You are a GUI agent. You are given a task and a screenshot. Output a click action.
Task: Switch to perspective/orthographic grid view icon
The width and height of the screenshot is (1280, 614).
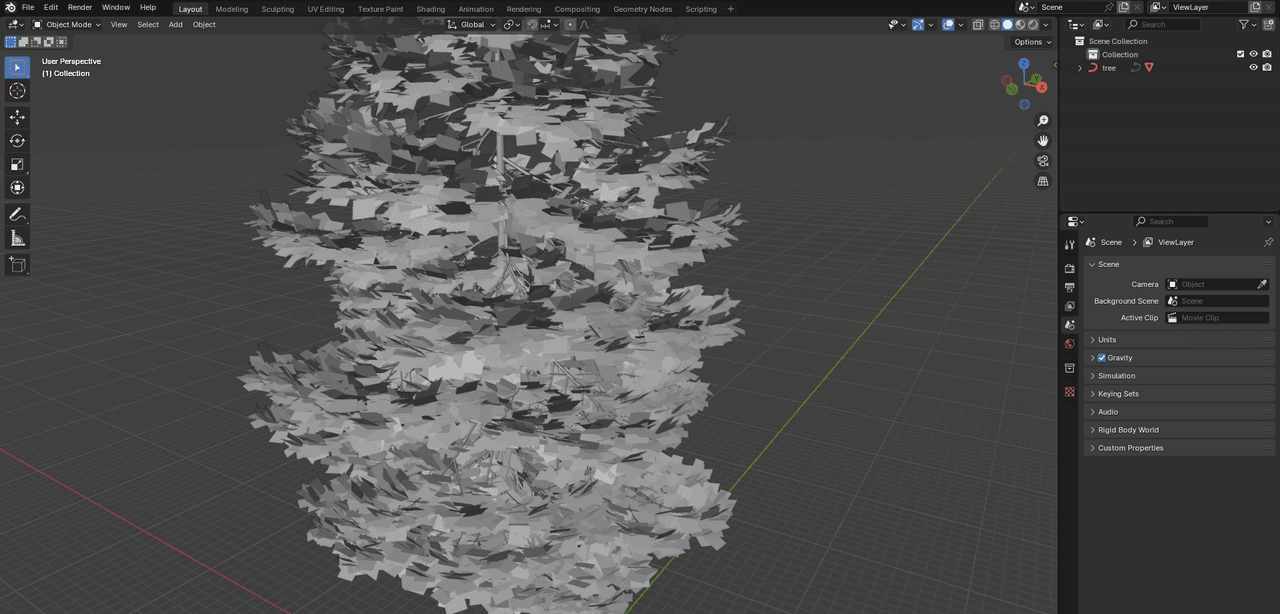(1043, 182)
